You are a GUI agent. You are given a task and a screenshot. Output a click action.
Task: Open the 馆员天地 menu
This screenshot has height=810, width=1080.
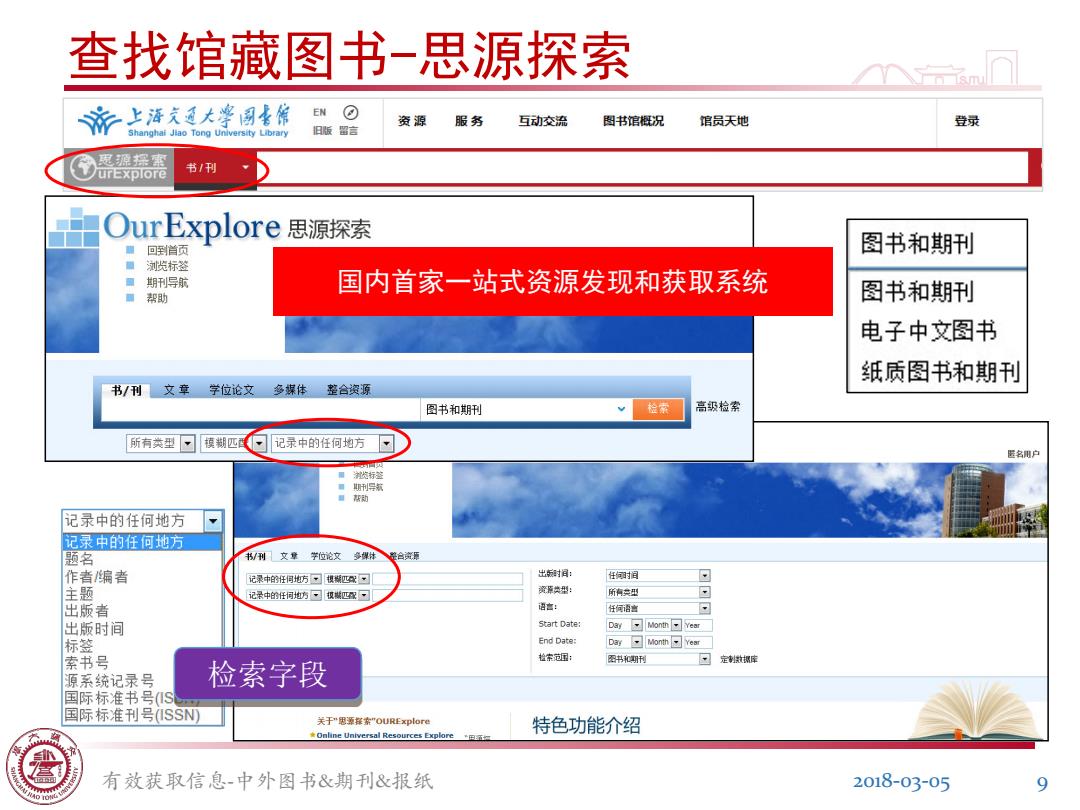click(724, 121)
